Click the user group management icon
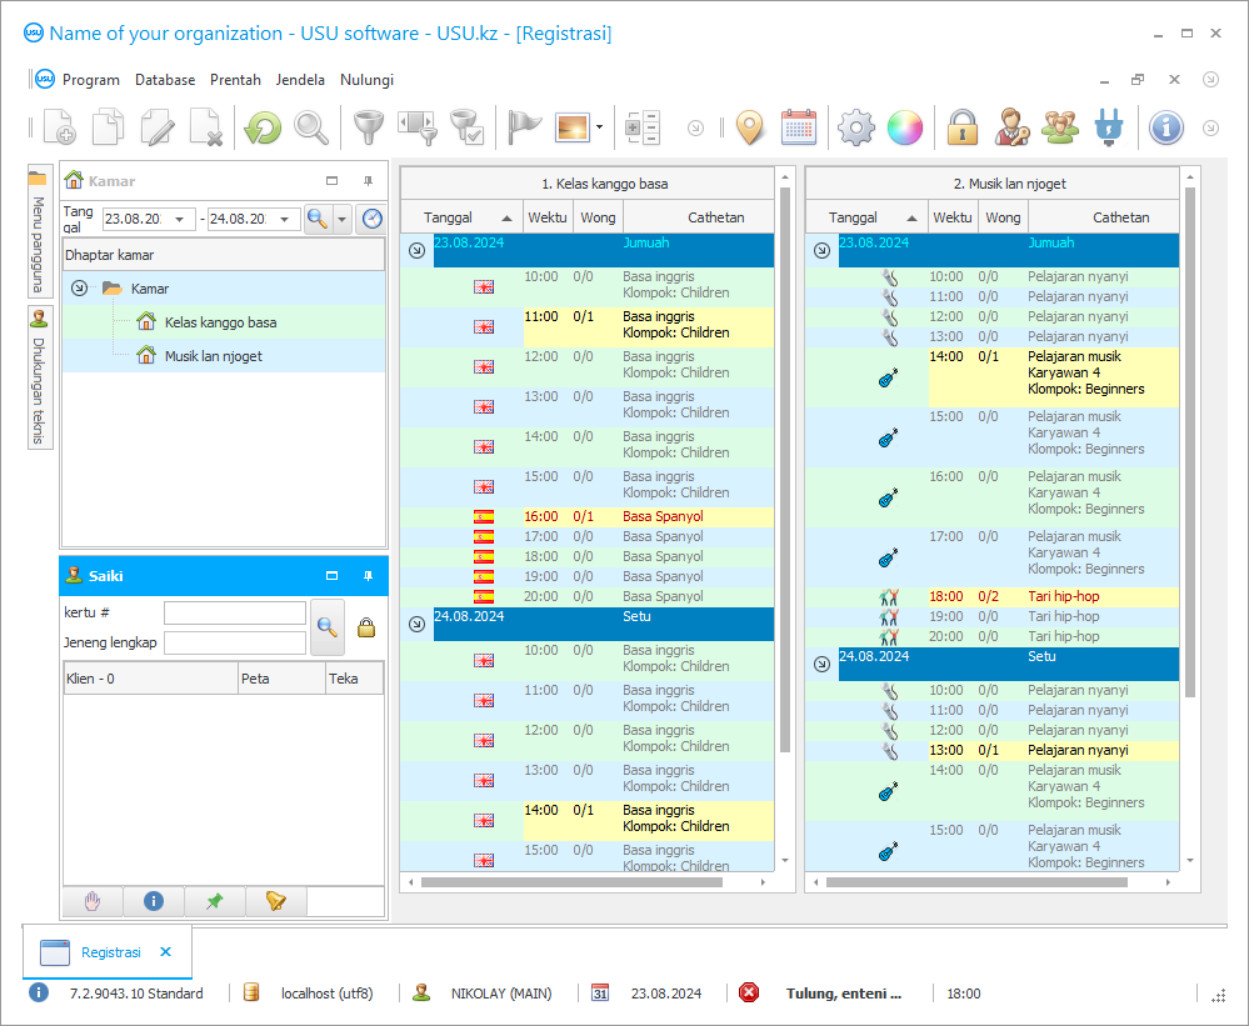Viewport: 1249px width, 1026px height. pos(1059,127)
